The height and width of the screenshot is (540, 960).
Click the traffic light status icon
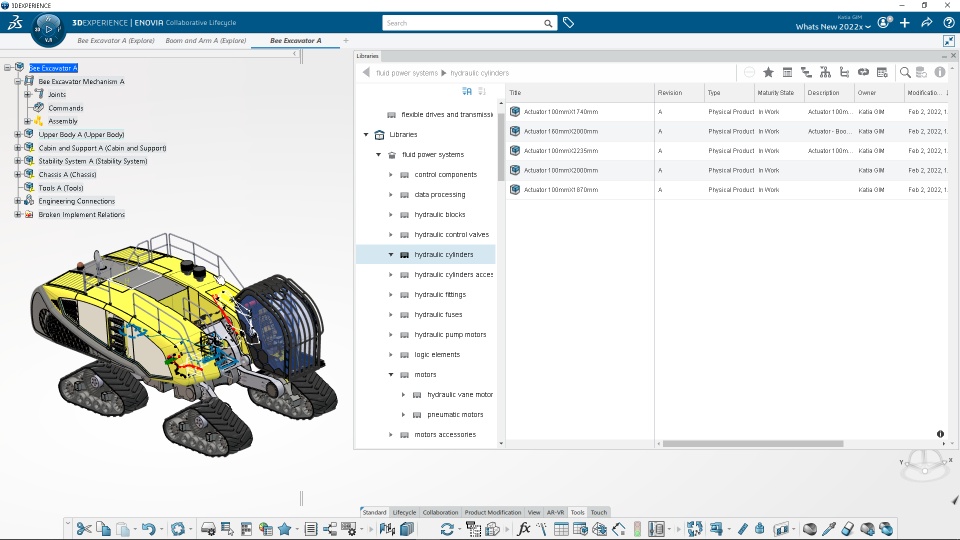pos(637,528)
